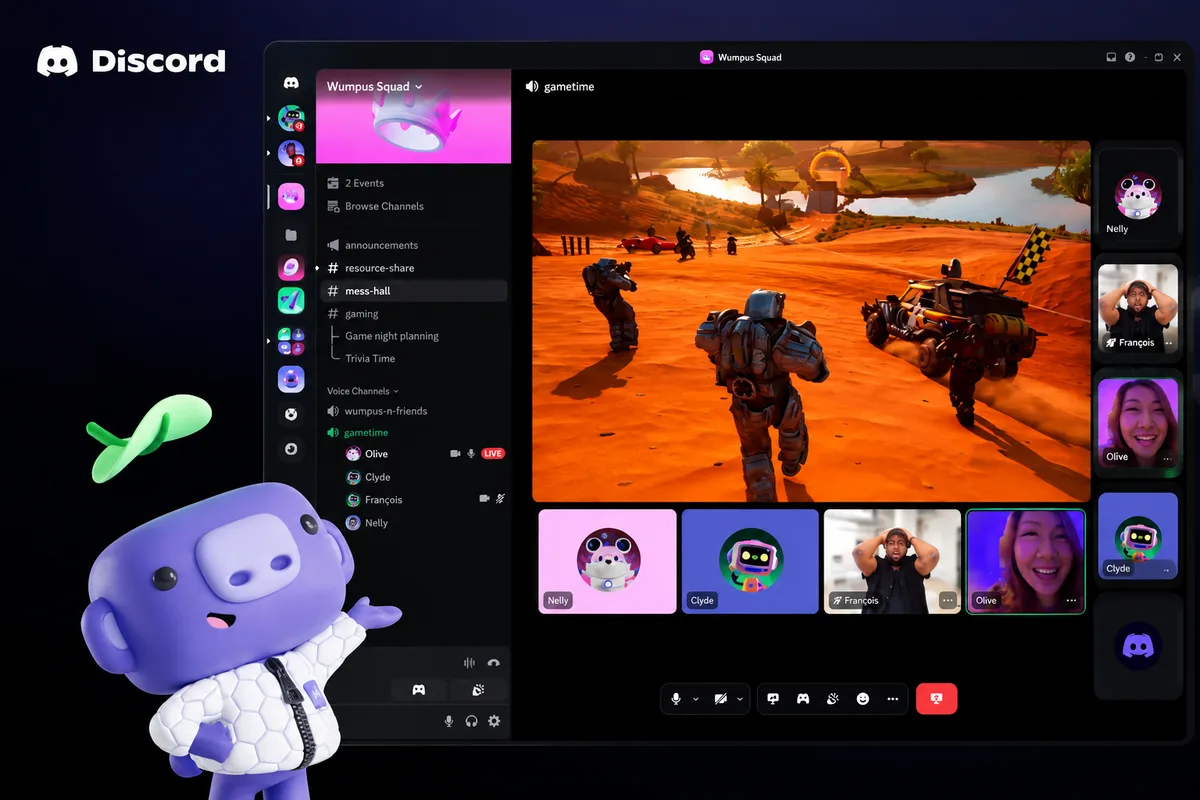Open the green paper-plane server icon
Image resolution: width=1200 pixels, height=800 pixels.
pos(291,300)
